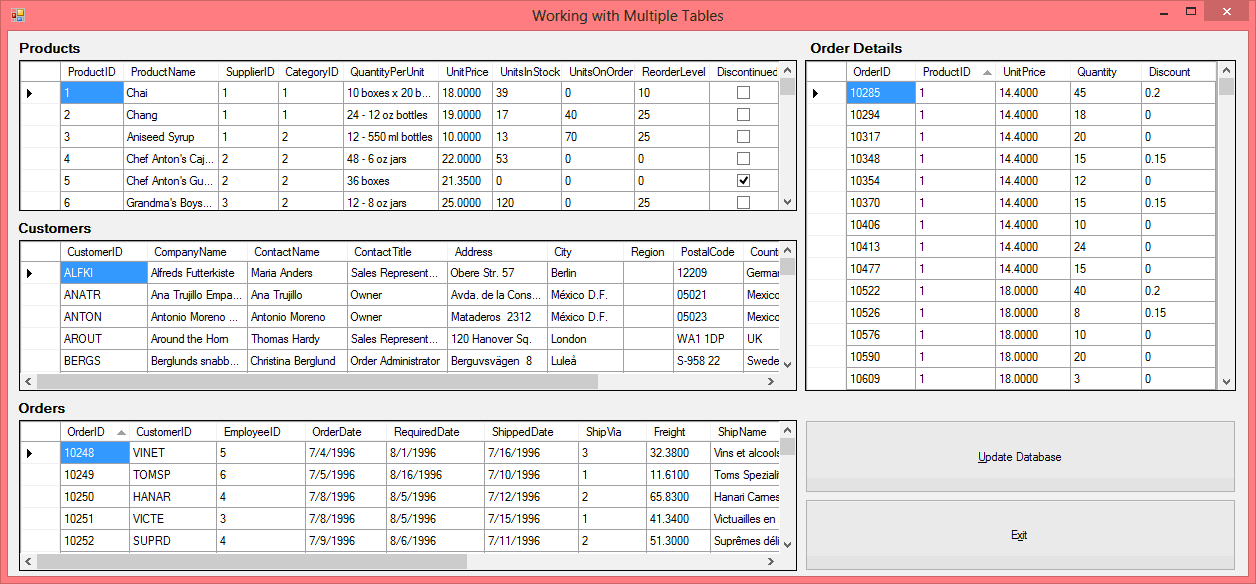This screenshot has height=584, width=1256.
Task: Toggle Discontinued checkbox for Aniseed Syrup row
Action: [743, 136]
